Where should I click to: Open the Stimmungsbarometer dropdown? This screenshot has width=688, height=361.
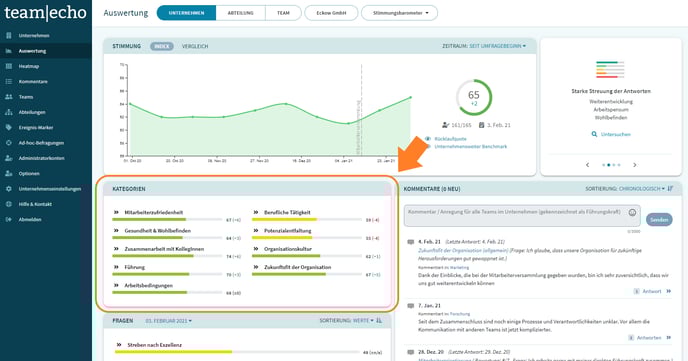399,13
